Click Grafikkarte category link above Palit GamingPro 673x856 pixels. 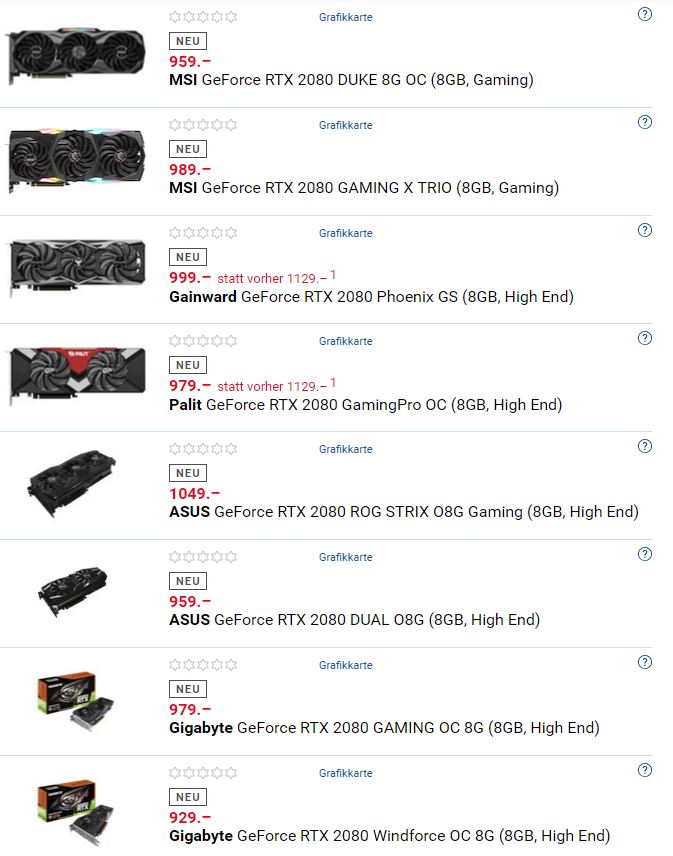(346, 341)
